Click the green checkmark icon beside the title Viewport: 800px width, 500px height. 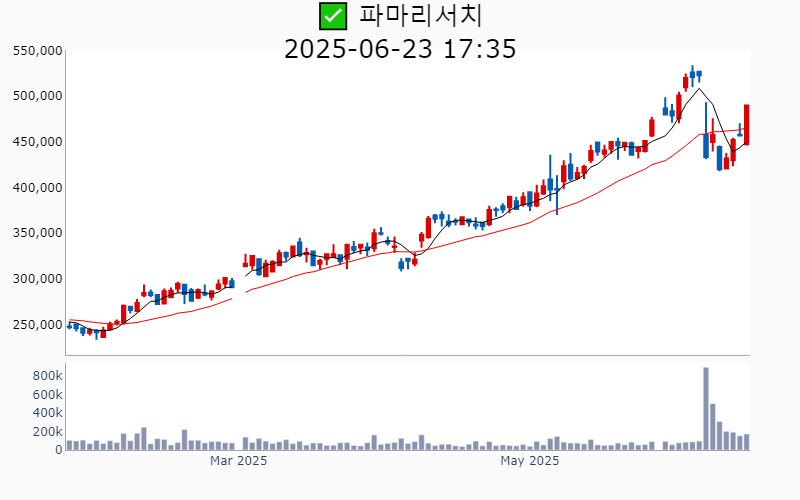[333, 16]
